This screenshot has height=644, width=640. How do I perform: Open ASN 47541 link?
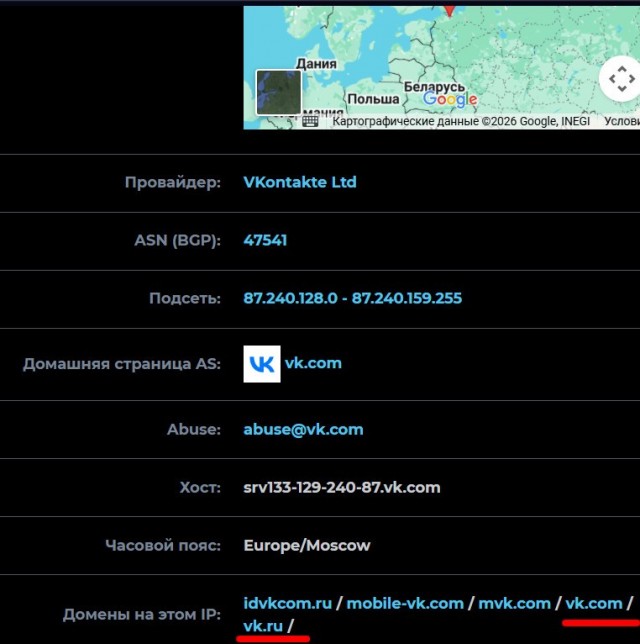coord(265,240)
